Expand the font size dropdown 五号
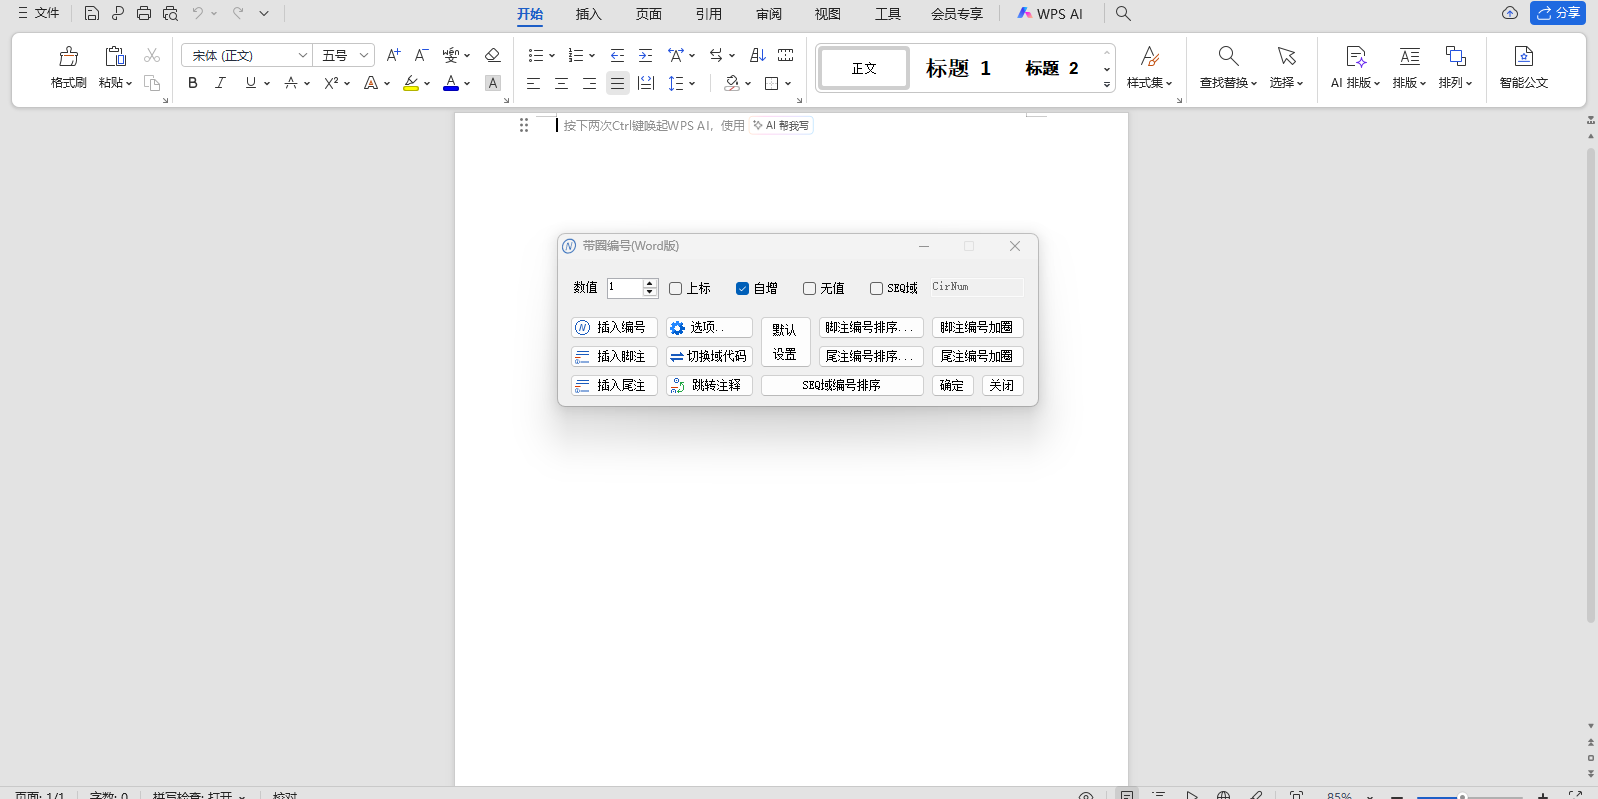 (x=364, y=56)
